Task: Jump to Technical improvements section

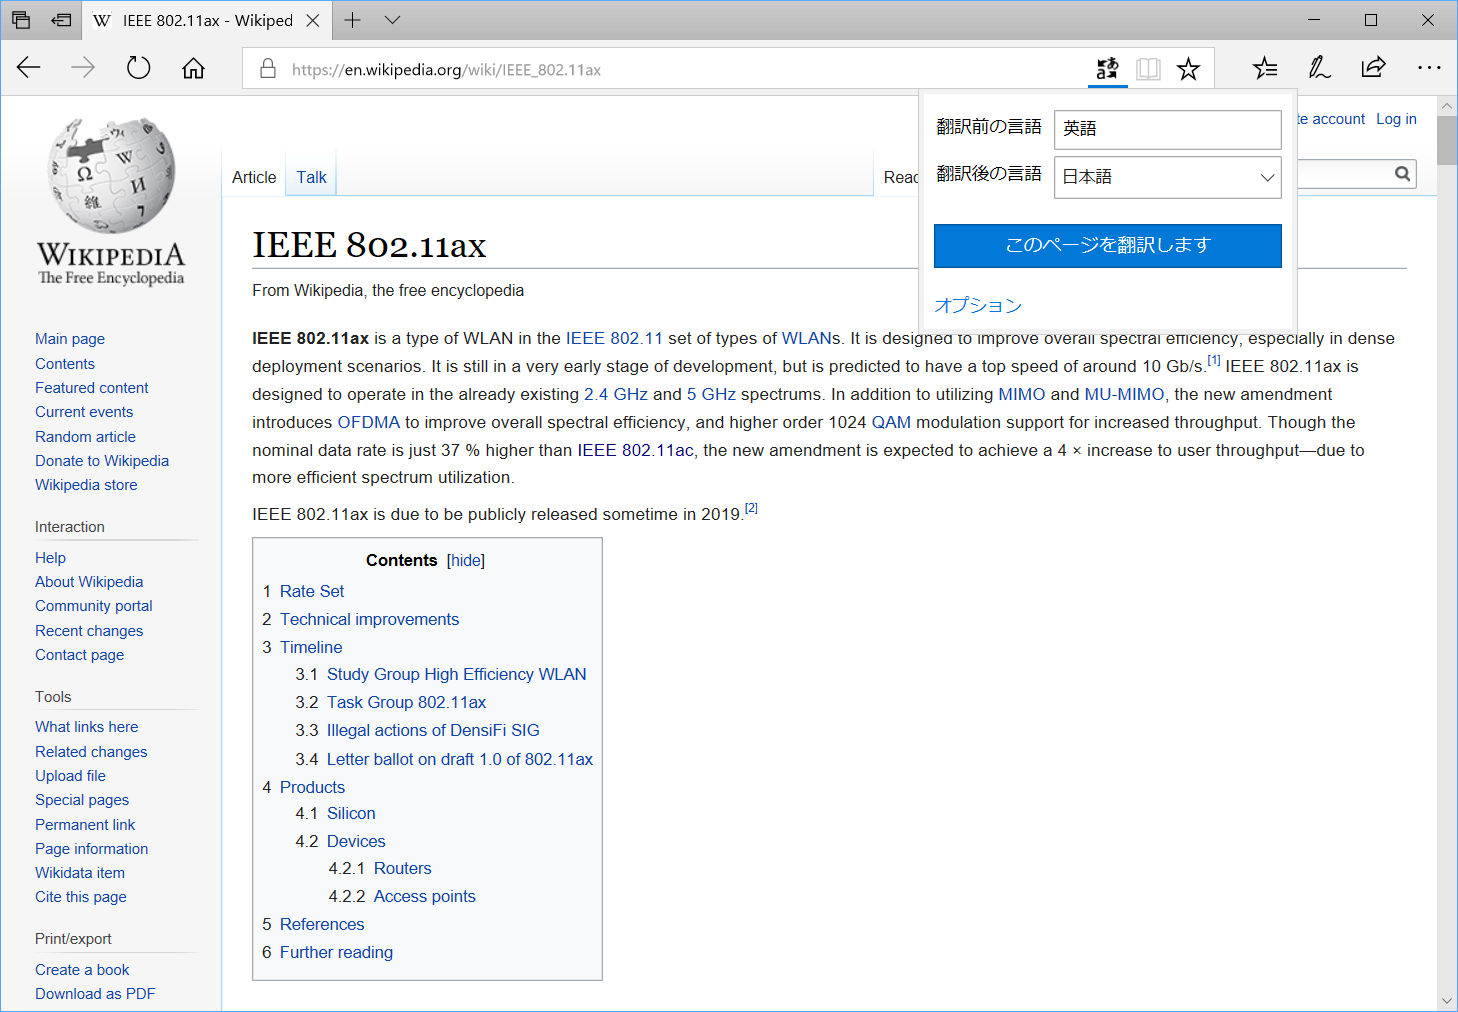Action: click(x=369, y=619)
